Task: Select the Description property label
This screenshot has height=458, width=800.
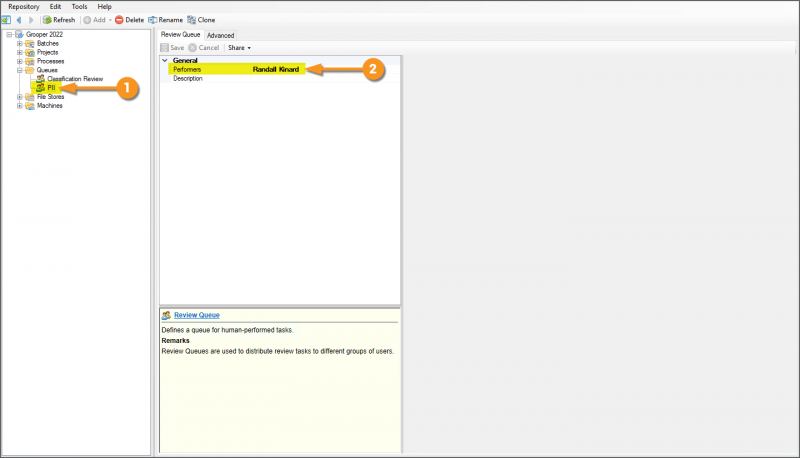Action: pyautogui.click(x=188, y=79)
